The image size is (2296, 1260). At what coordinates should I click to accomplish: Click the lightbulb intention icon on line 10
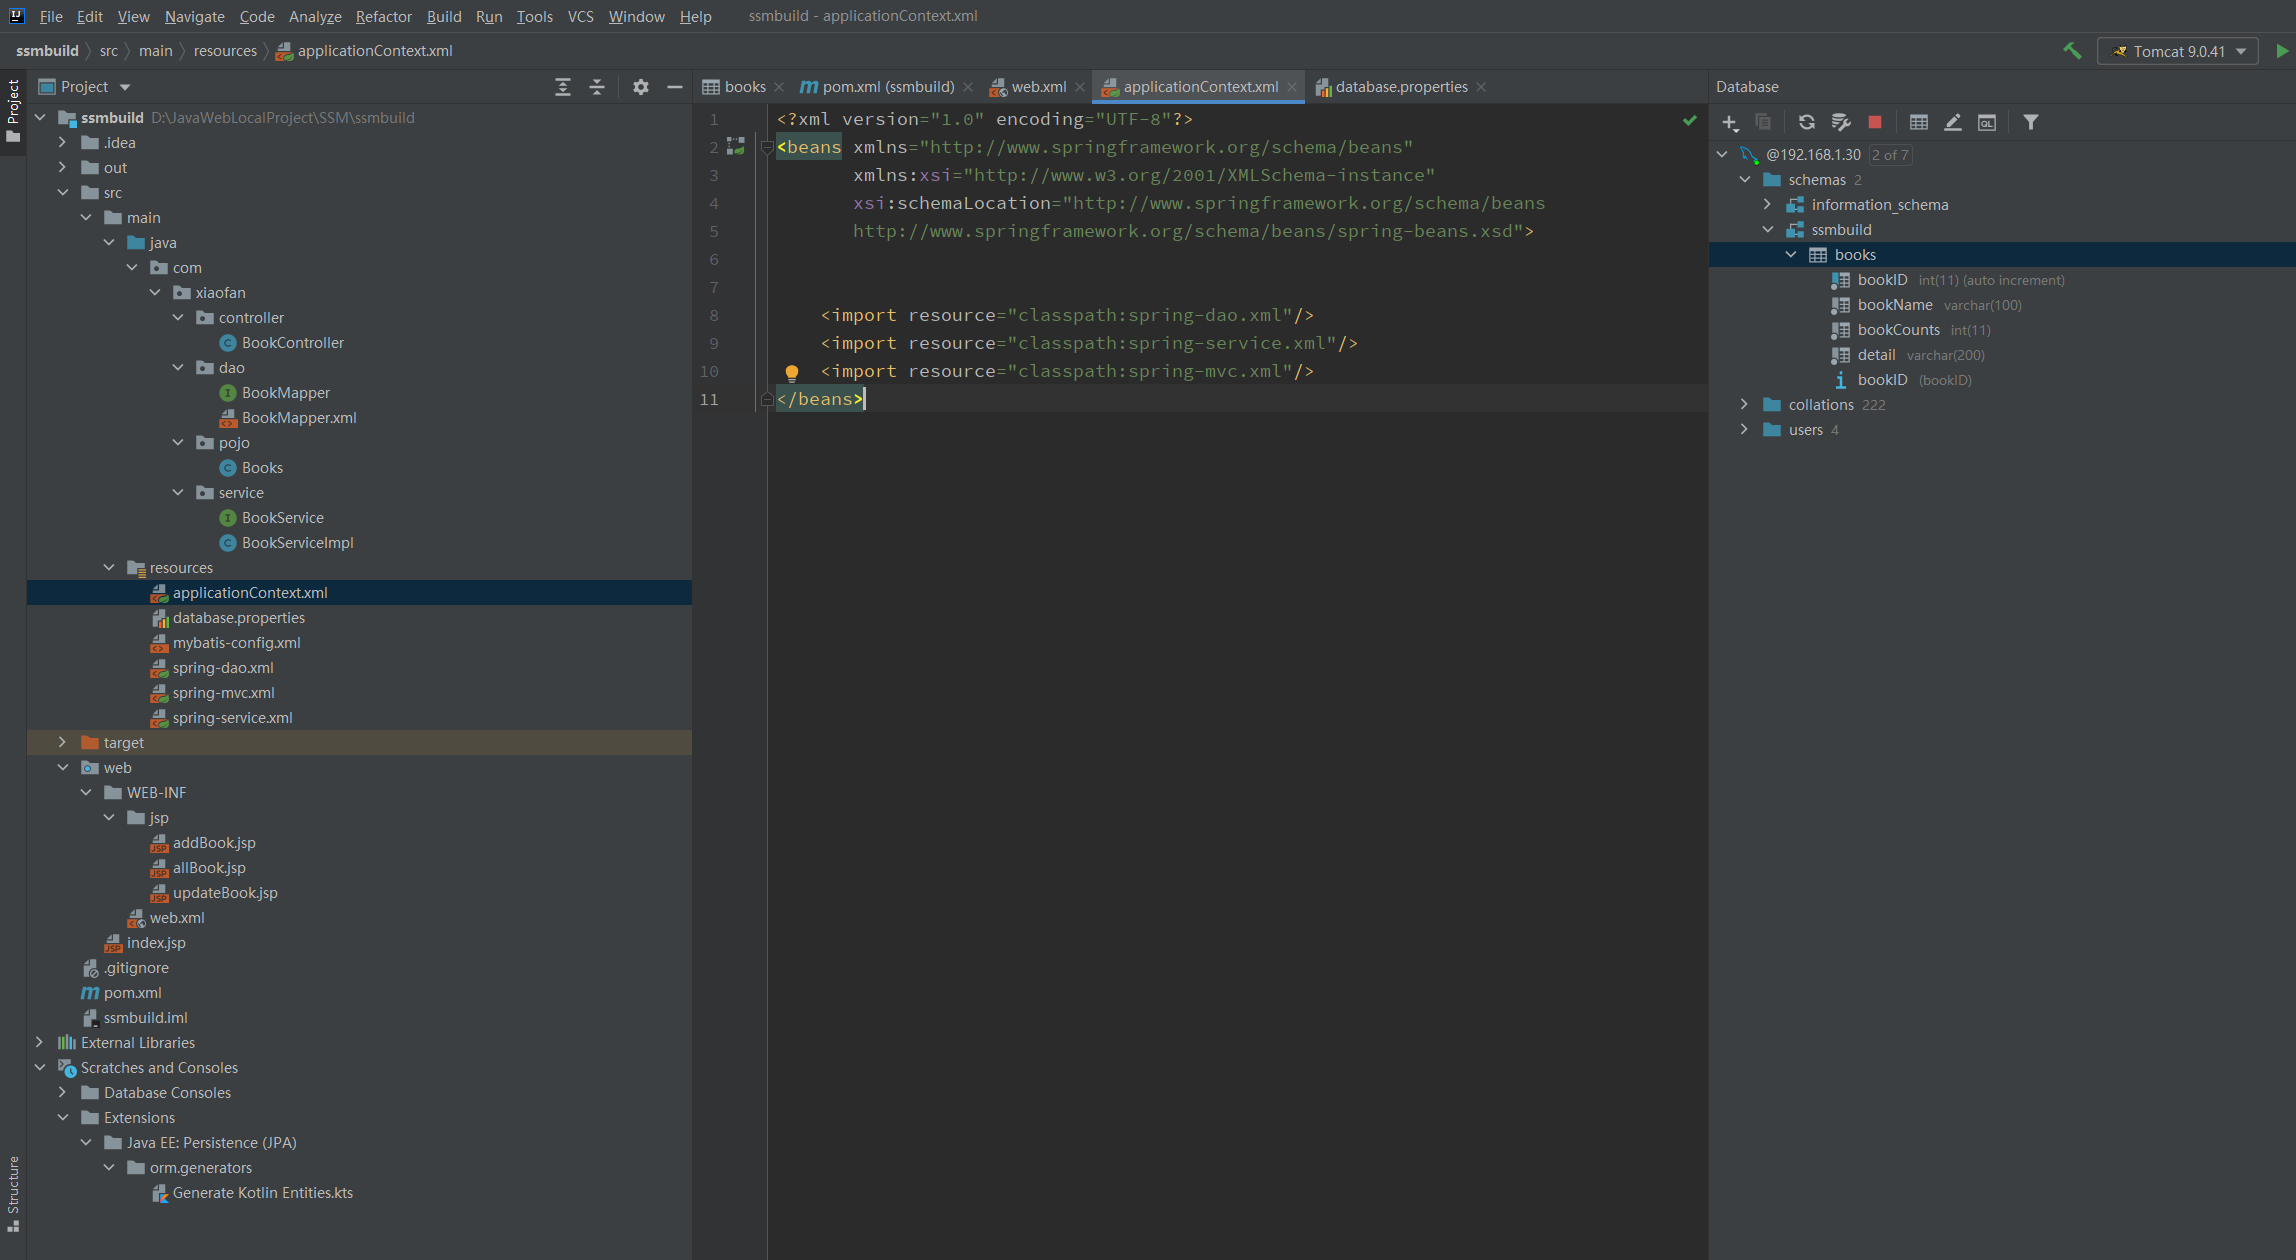792,373
